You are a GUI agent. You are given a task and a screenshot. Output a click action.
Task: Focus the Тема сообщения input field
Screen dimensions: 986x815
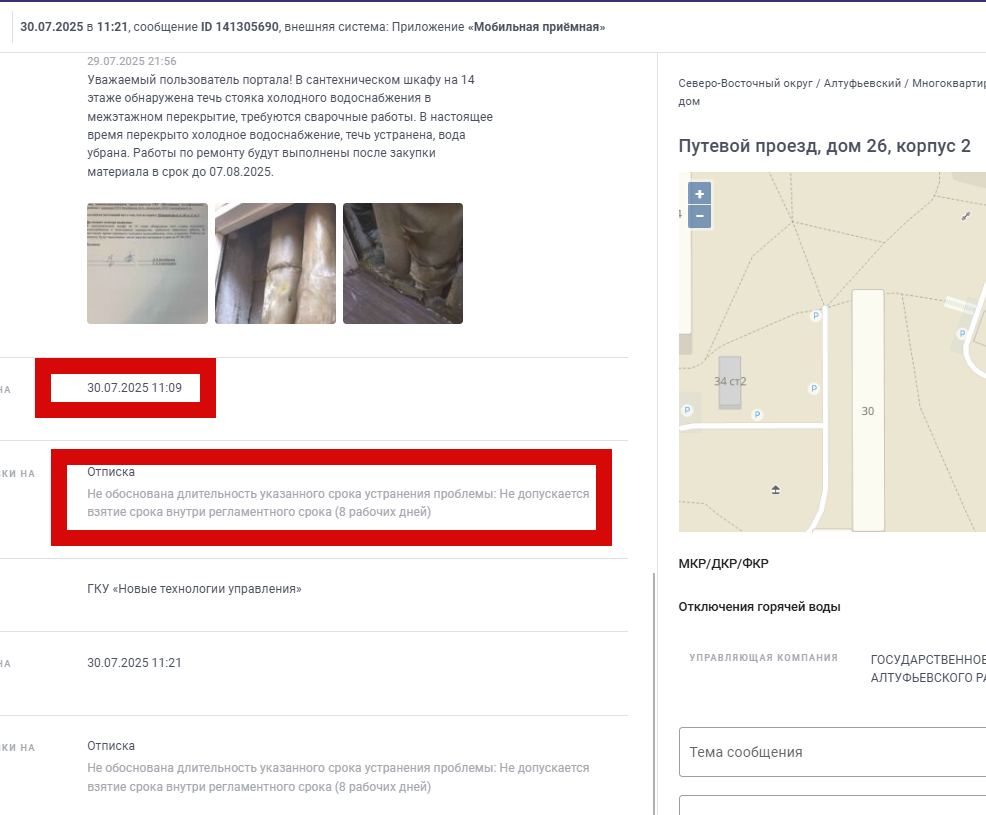pyautogui.click(x=833, y=752)
